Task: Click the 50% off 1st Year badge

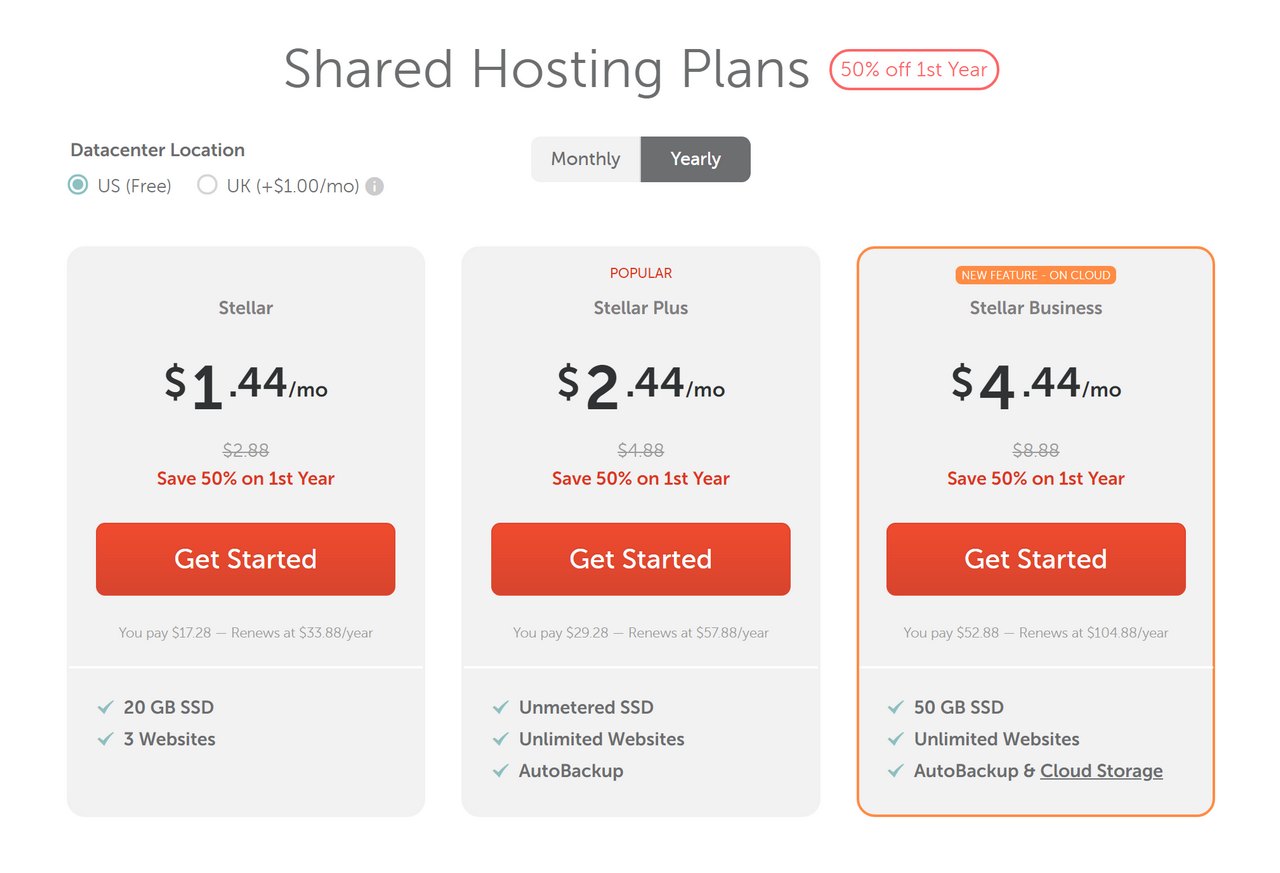Action: (x=913, y=70)
